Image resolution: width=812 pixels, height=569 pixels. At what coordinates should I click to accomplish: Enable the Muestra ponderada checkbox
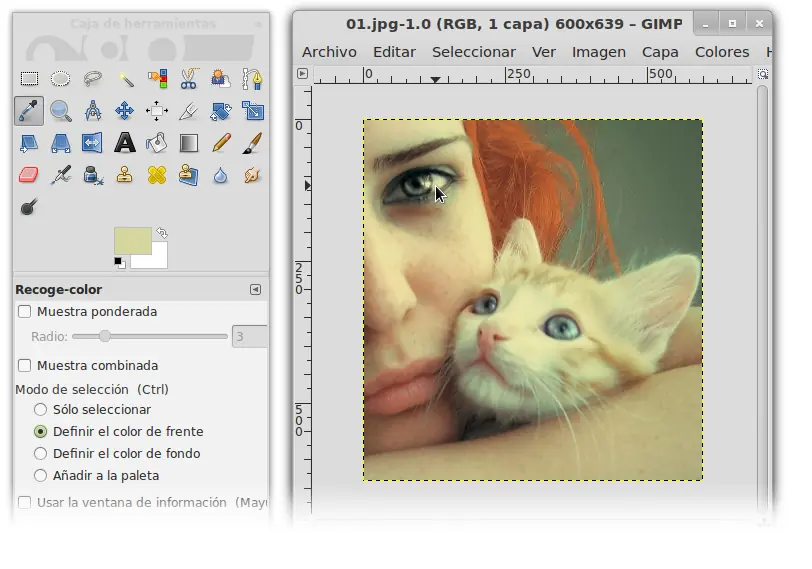tap(24, 312)
